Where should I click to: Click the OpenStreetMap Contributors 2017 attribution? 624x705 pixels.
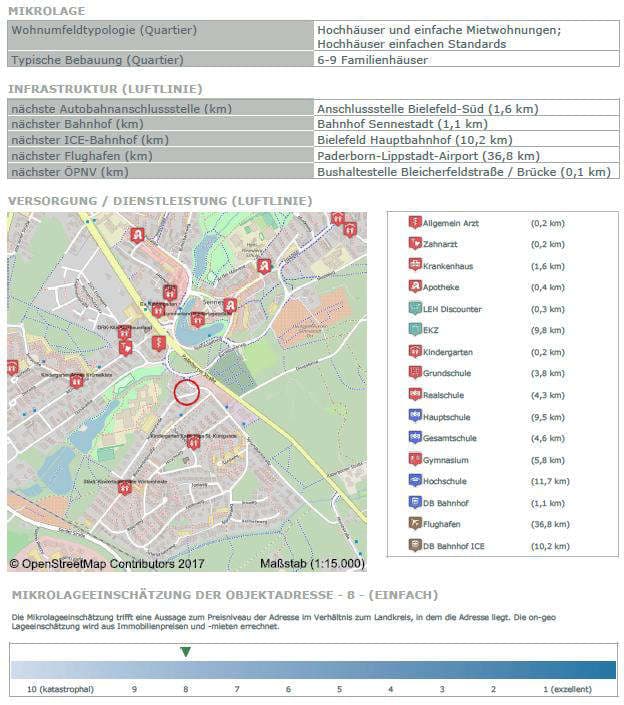106,563
